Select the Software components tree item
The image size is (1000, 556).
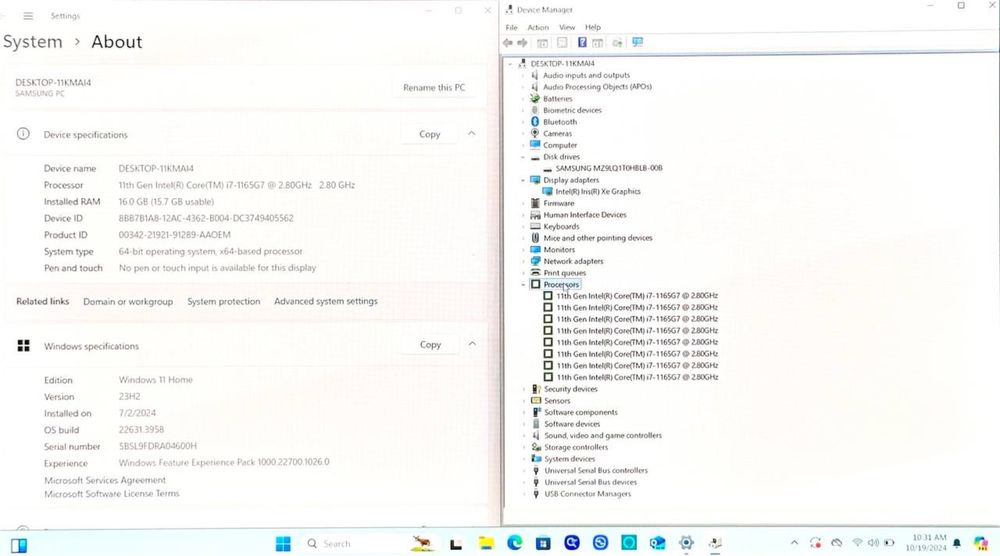click(581, 413)
